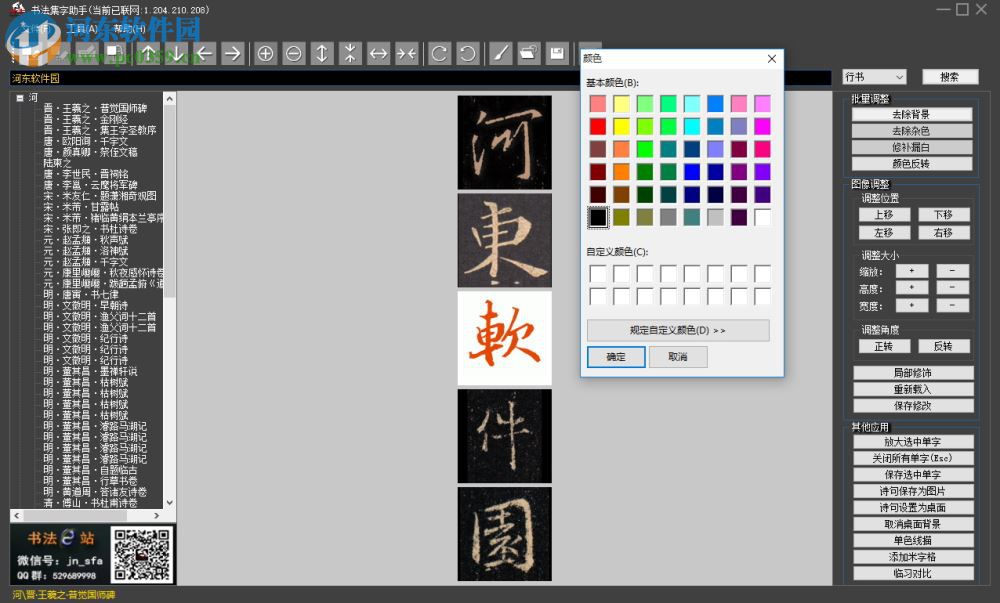Click the 右移 button

[x=944, y=233]
